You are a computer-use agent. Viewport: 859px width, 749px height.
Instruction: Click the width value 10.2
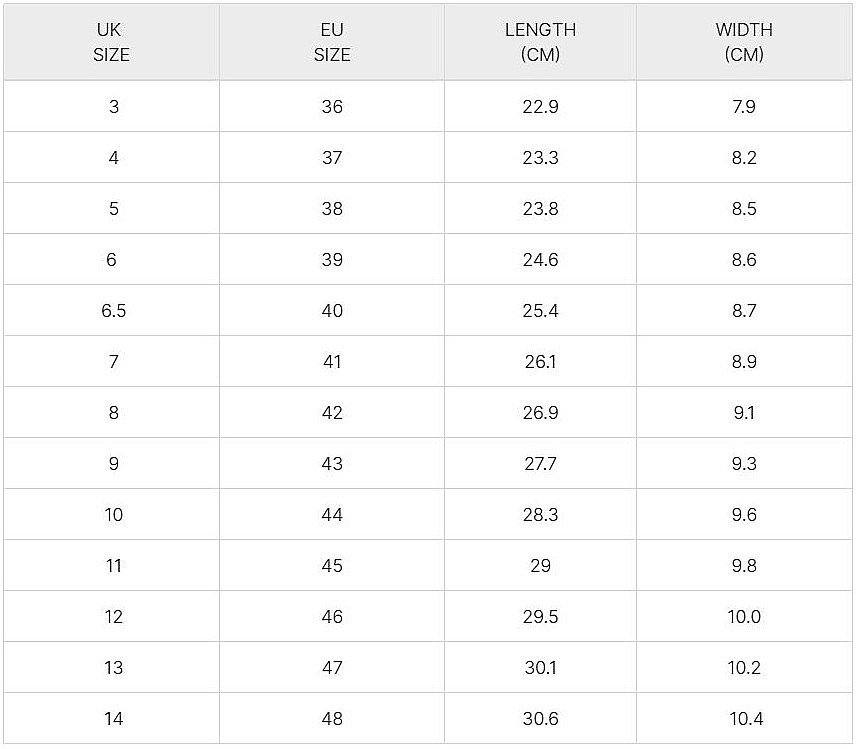pos(744,667)
